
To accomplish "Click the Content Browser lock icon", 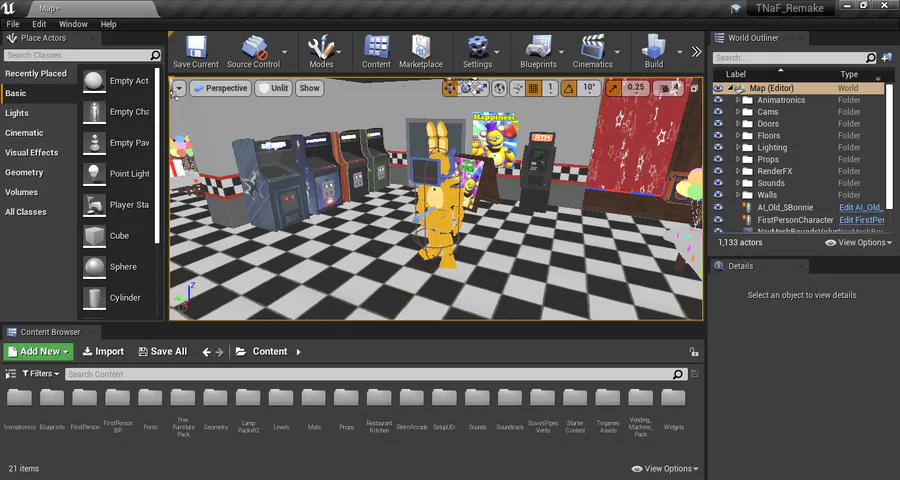I will click(693, 352).
